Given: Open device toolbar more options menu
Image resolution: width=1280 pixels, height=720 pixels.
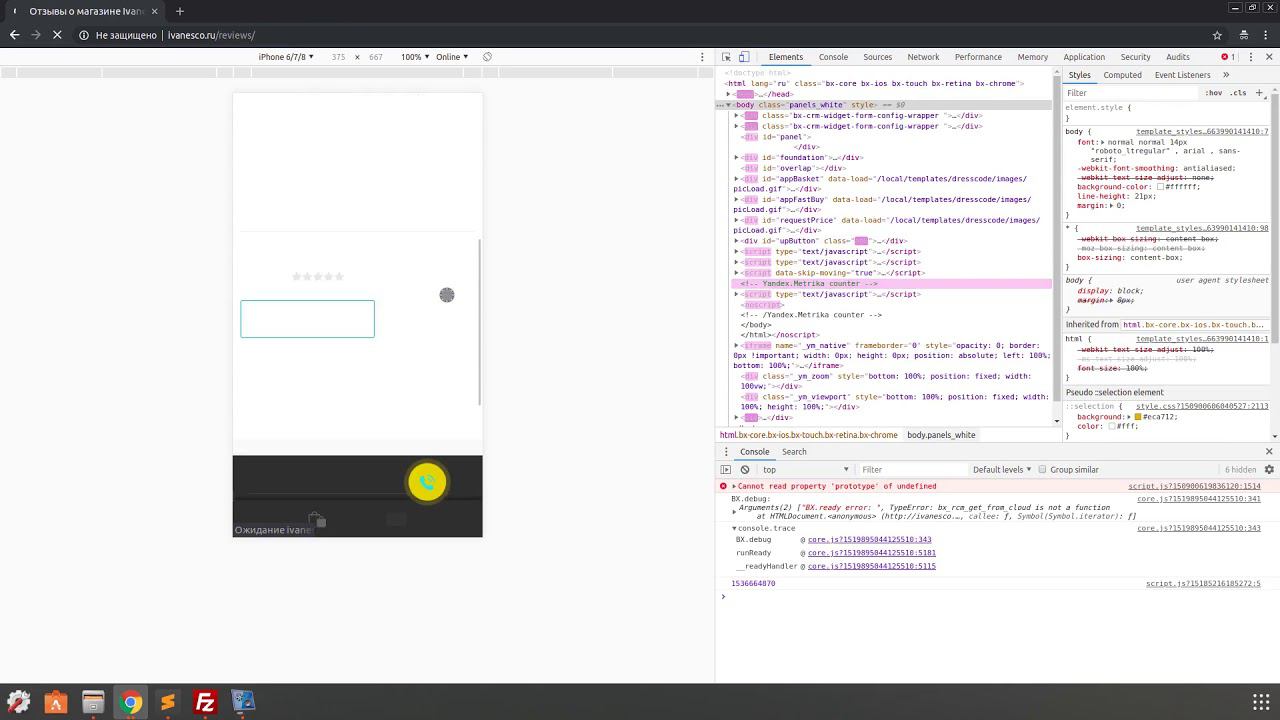Looking at the screenshot, I should [x=702, y=57].
